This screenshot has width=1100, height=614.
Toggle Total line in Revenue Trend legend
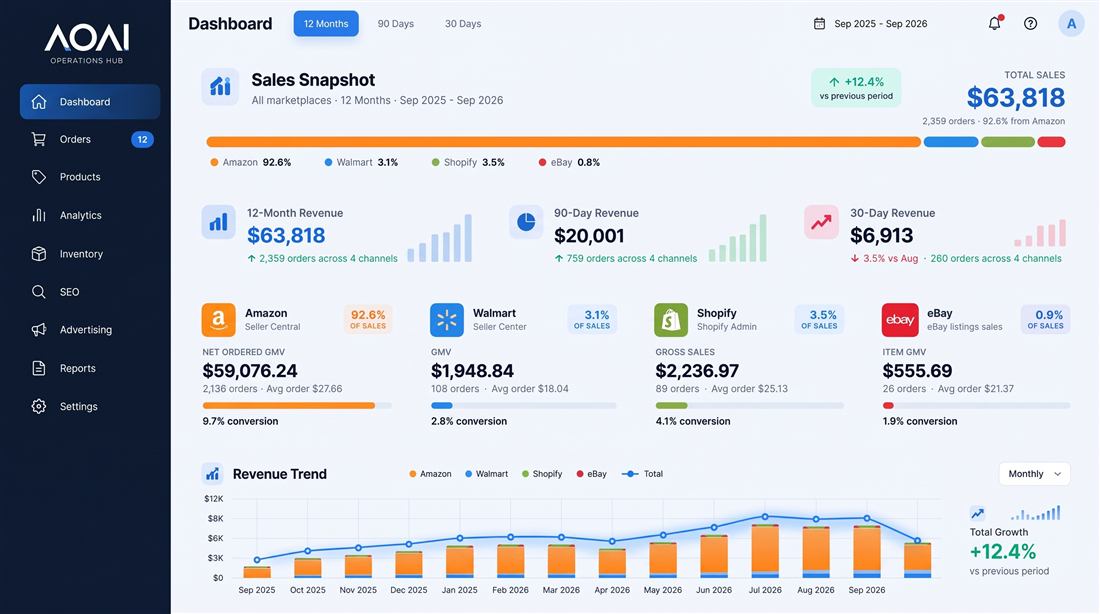tap(643, 474)
